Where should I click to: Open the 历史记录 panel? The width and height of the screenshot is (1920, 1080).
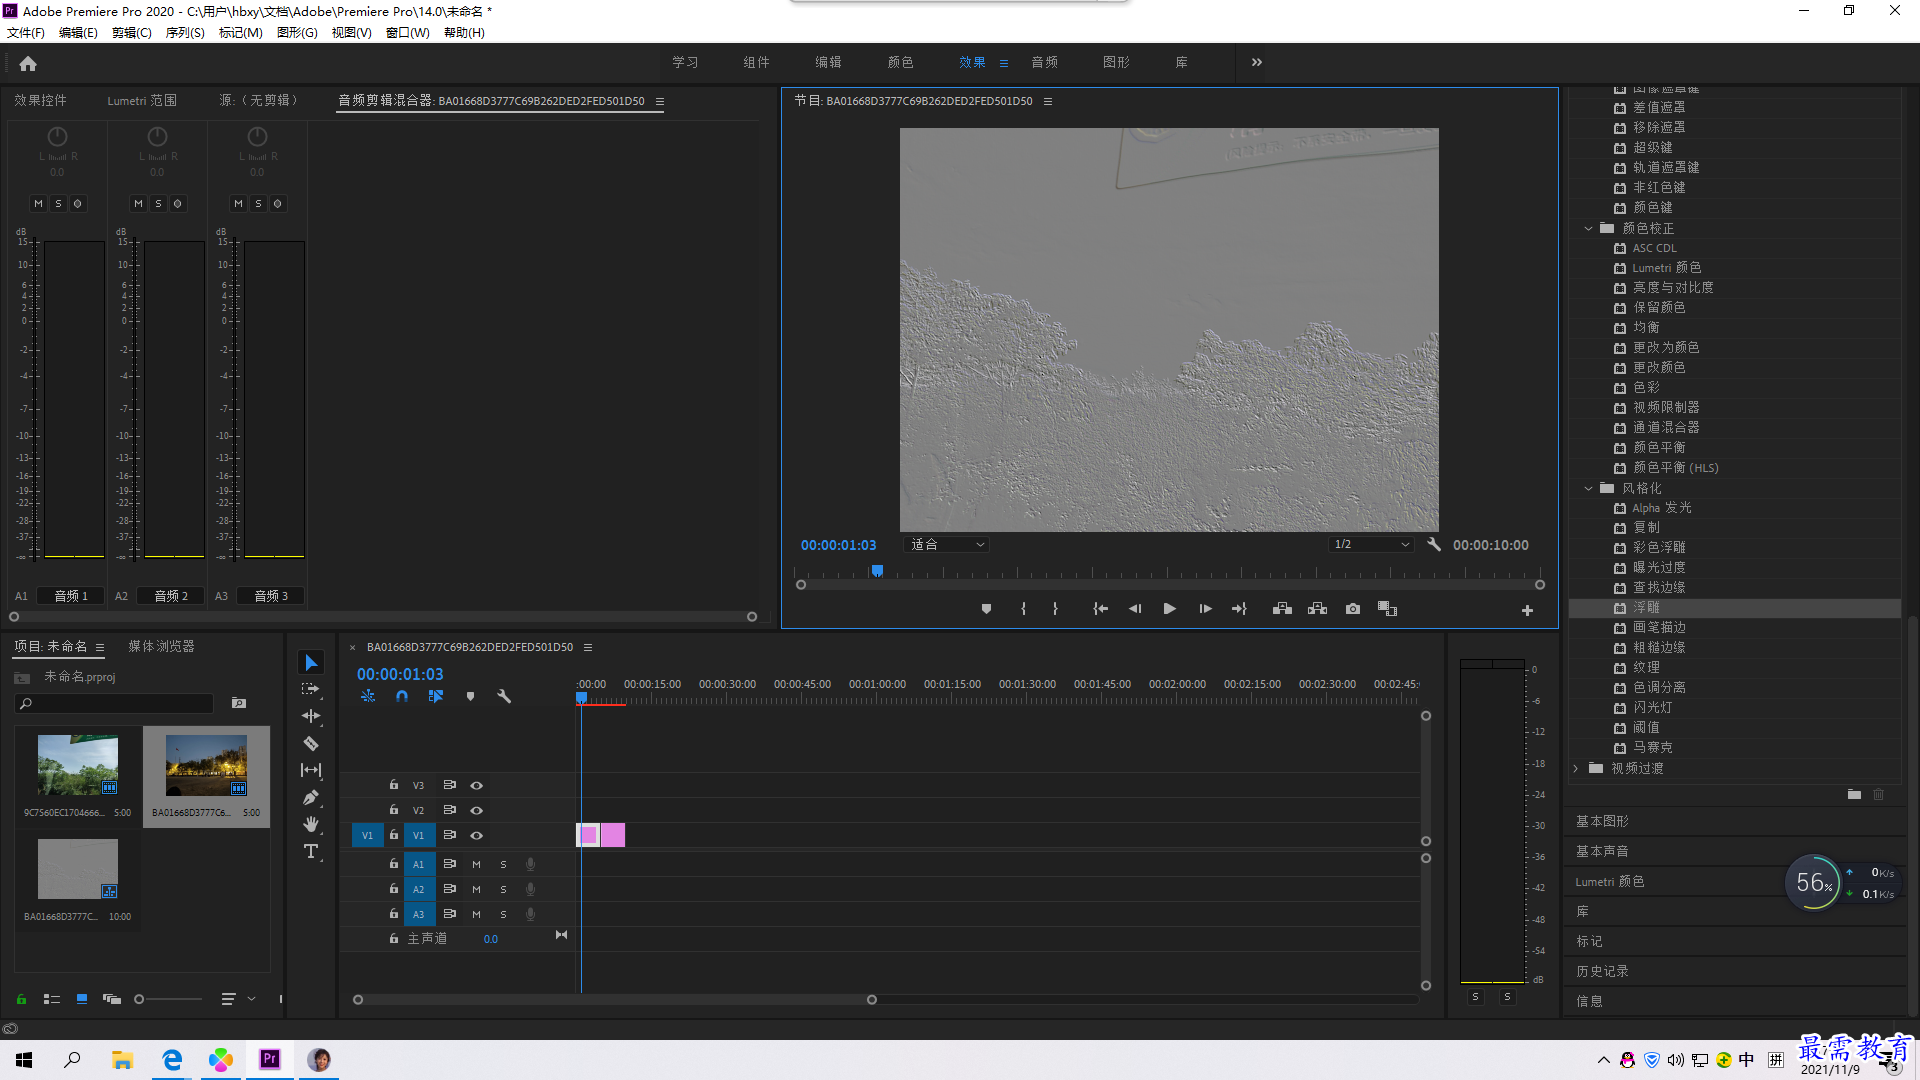pyautogui.click(x=1602, y=971)
